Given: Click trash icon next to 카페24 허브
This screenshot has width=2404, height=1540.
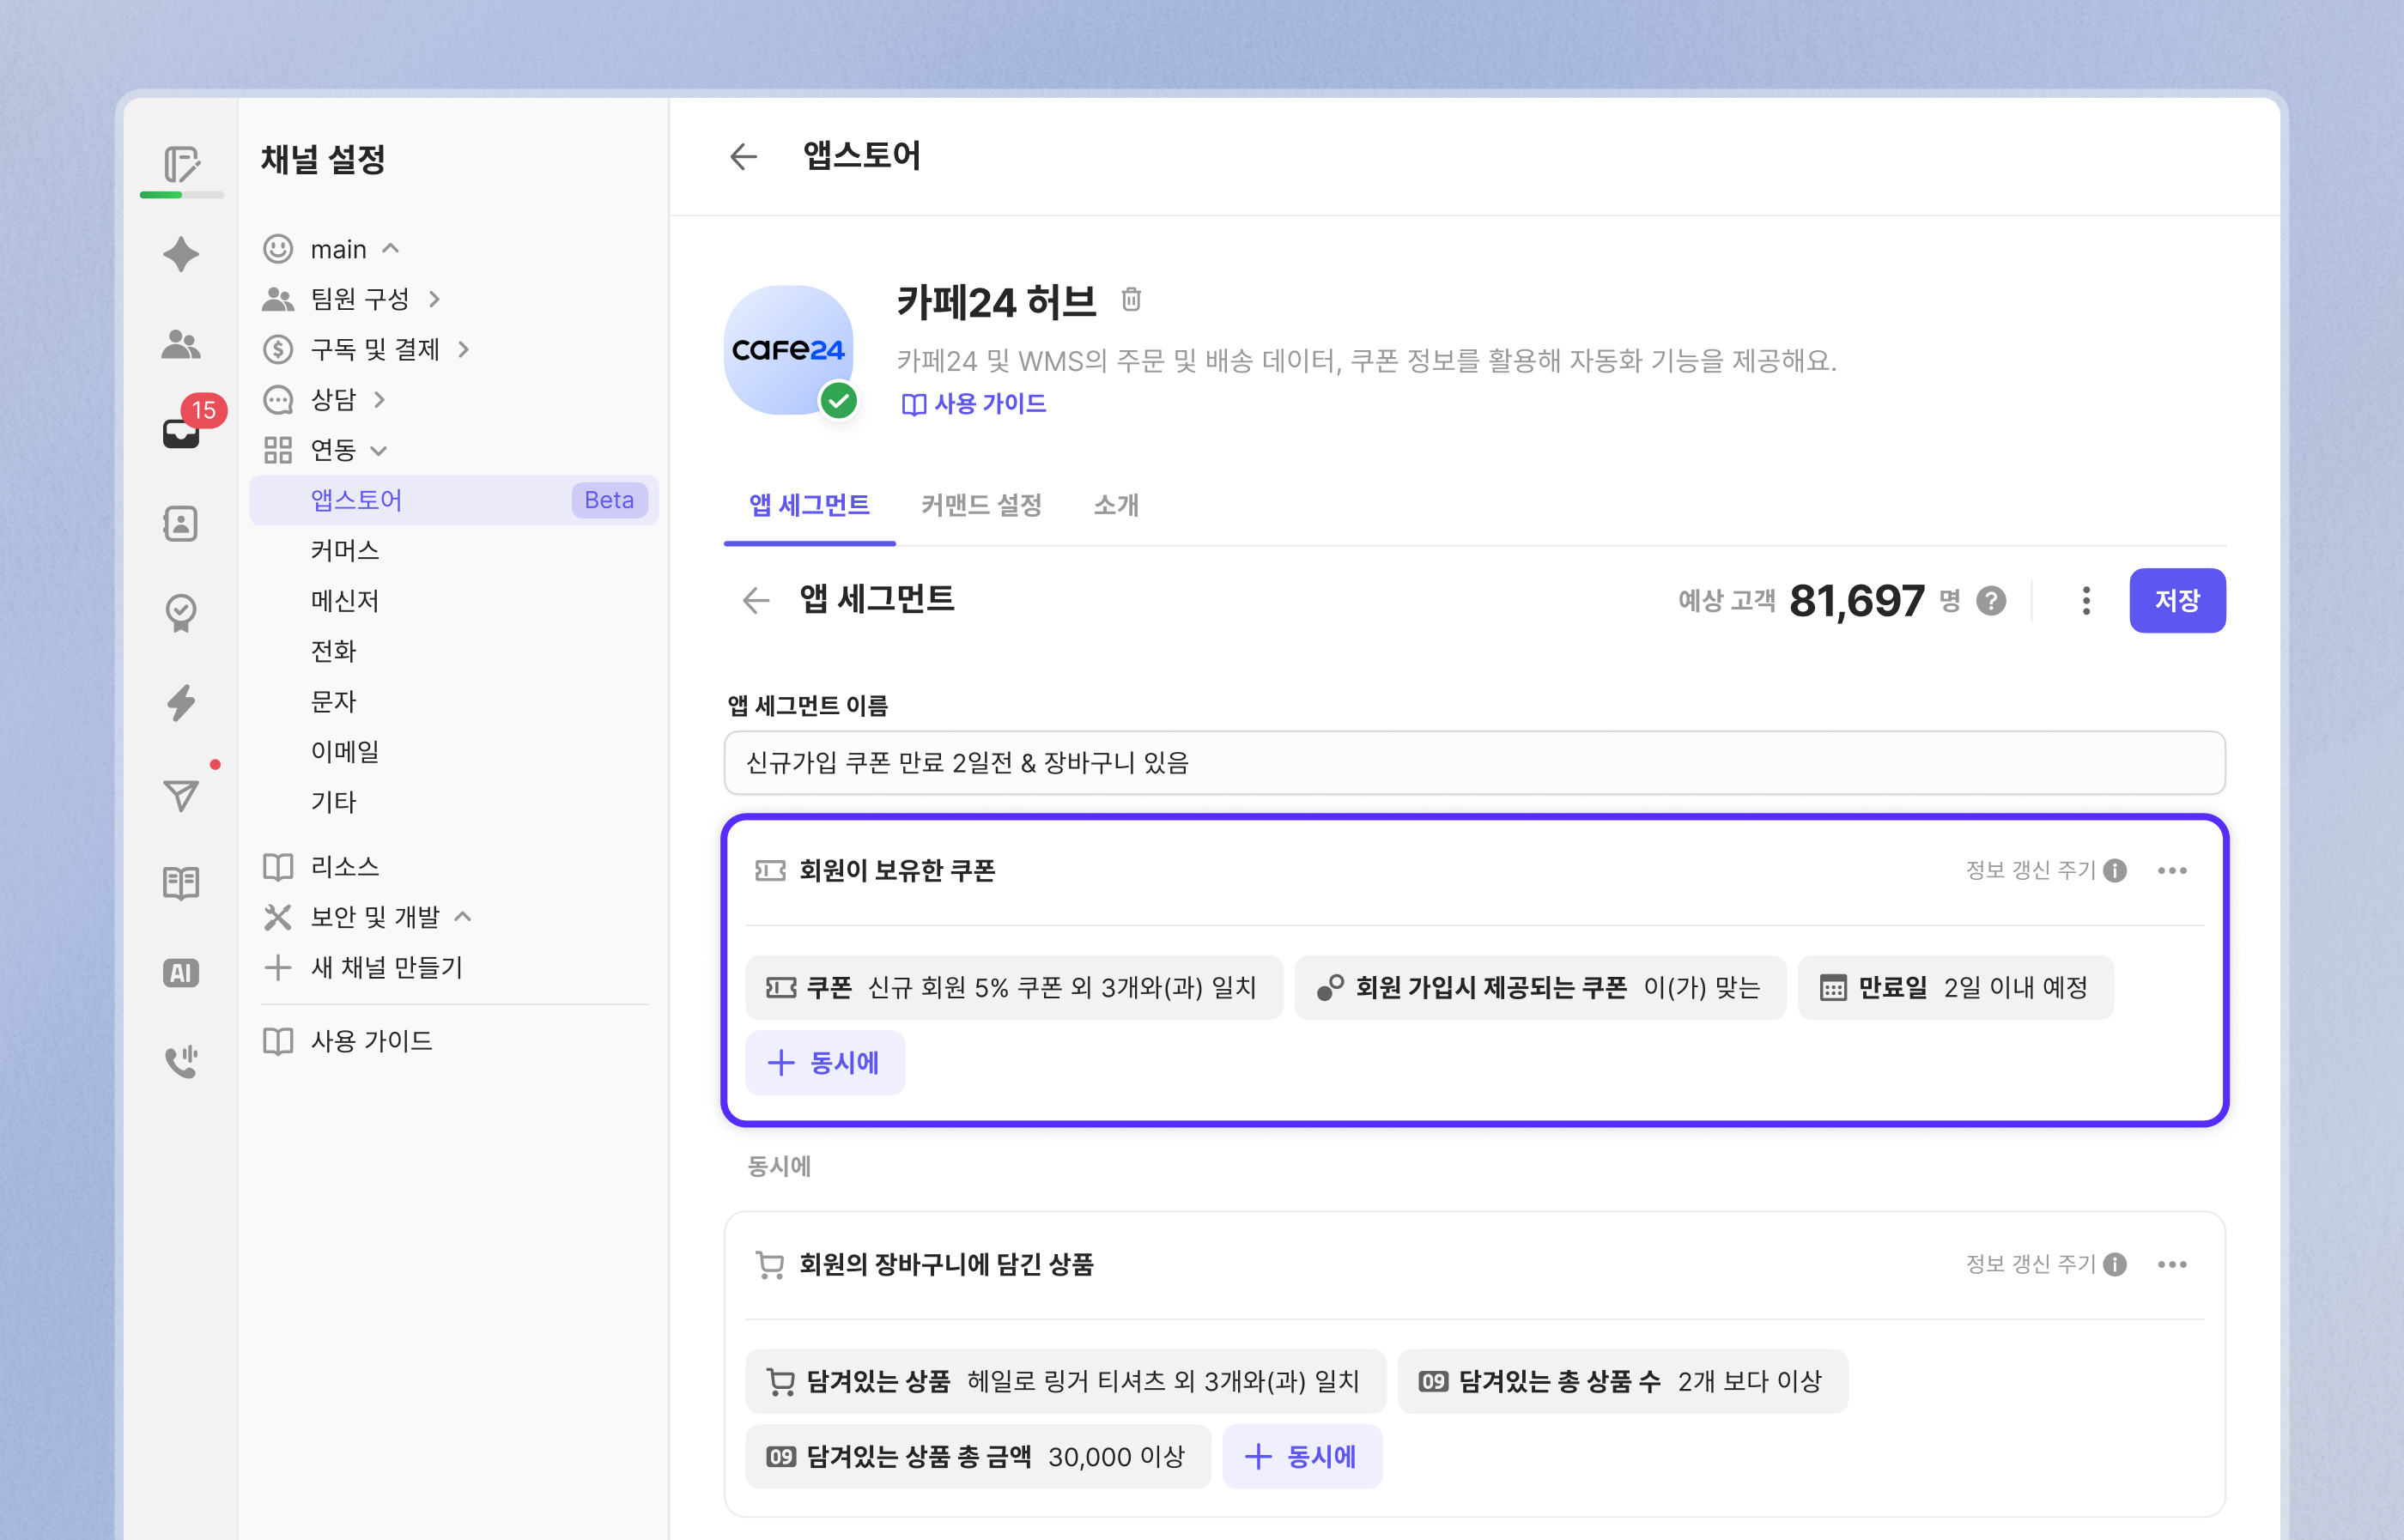Looking at the screenshot, I should (x=1131, y=299).
